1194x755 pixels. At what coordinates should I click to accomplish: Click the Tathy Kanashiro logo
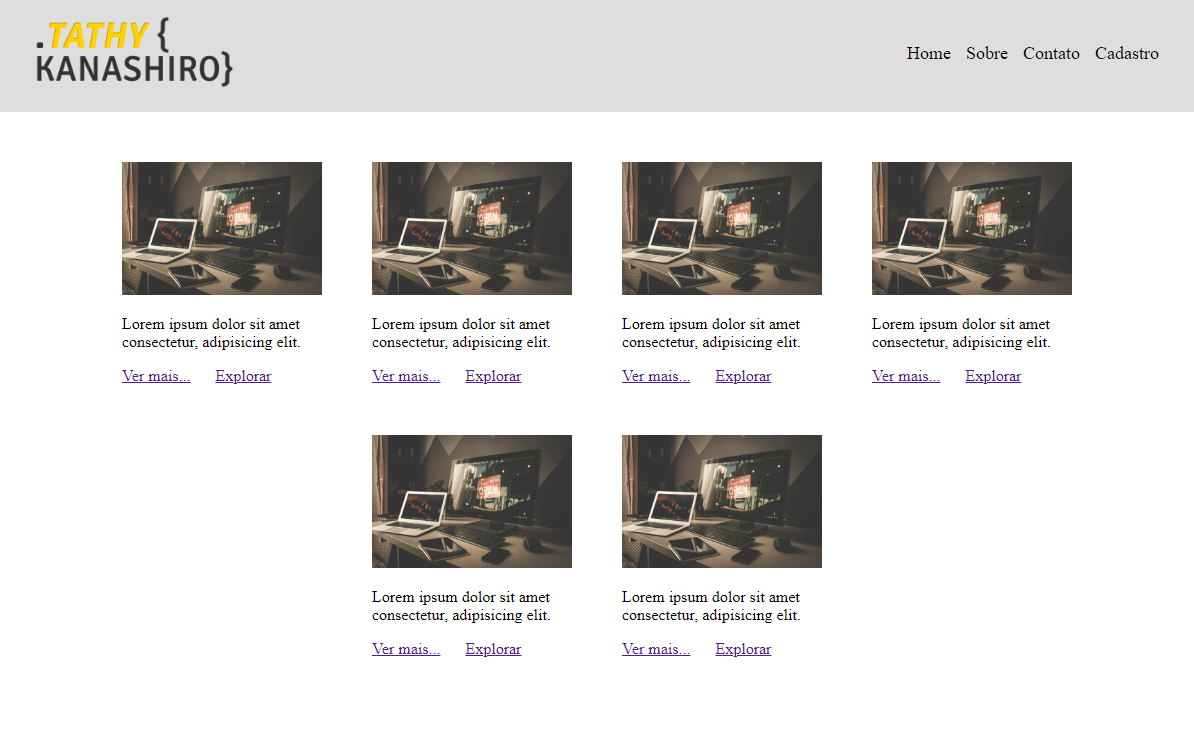point(133,55)
